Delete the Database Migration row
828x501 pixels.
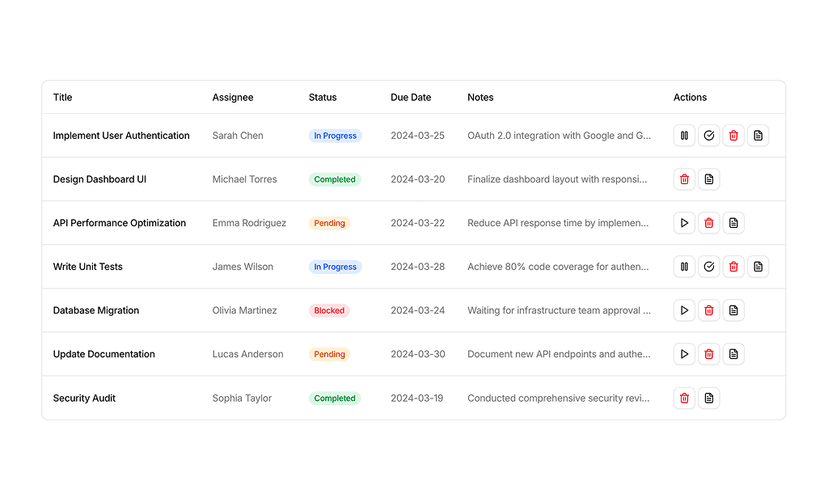coord(709,311)
